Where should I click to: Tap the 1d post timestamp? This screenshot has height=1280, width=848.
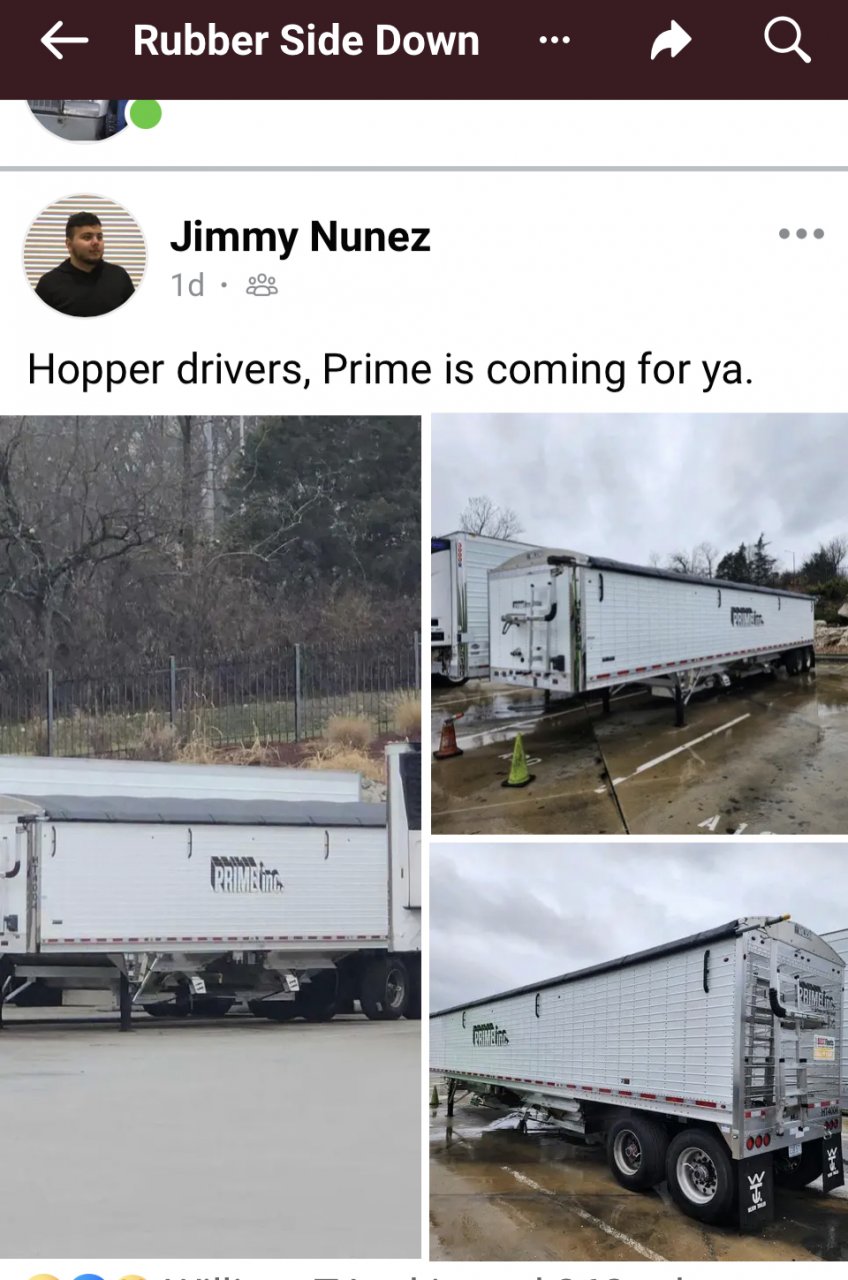[x=188, y=286]
